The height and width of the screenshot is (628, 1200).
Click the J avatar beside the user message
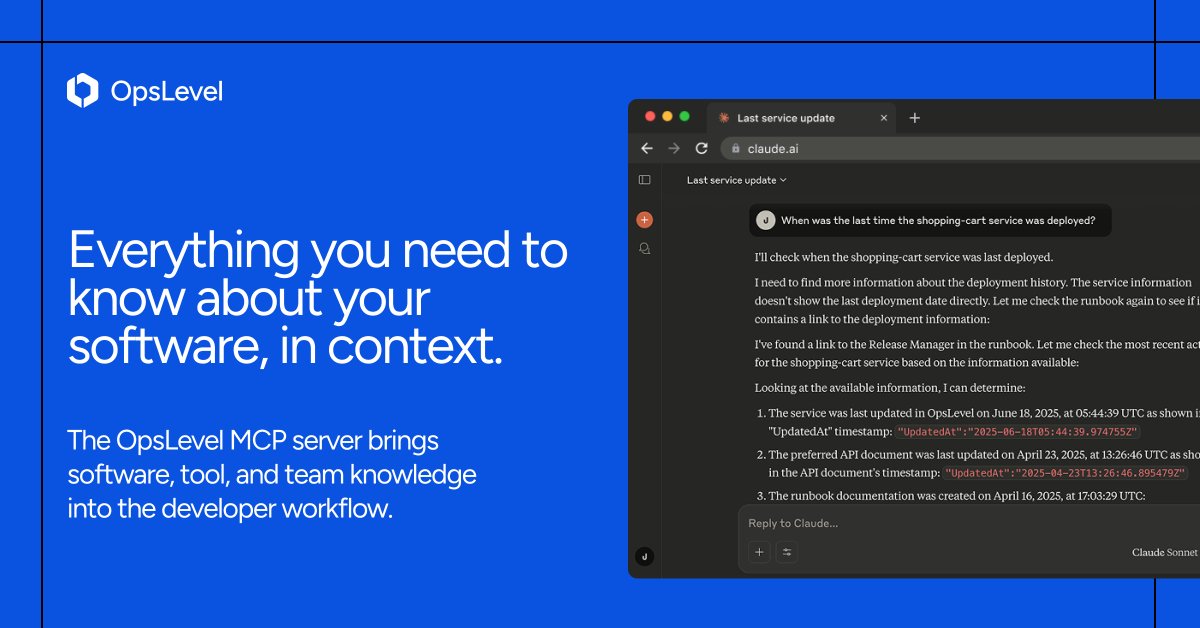[x=765, y=220]
